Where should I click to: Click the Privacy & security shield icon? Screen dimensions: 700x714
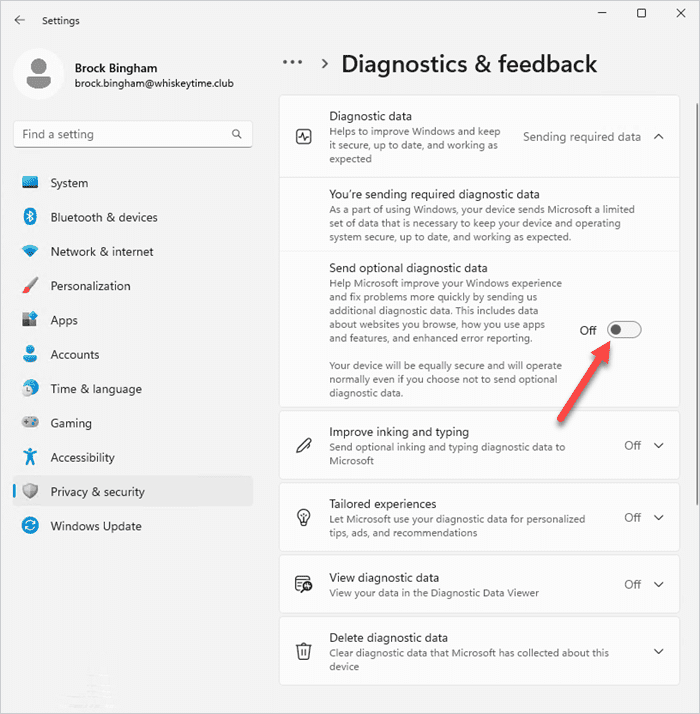tap(30, 491)
